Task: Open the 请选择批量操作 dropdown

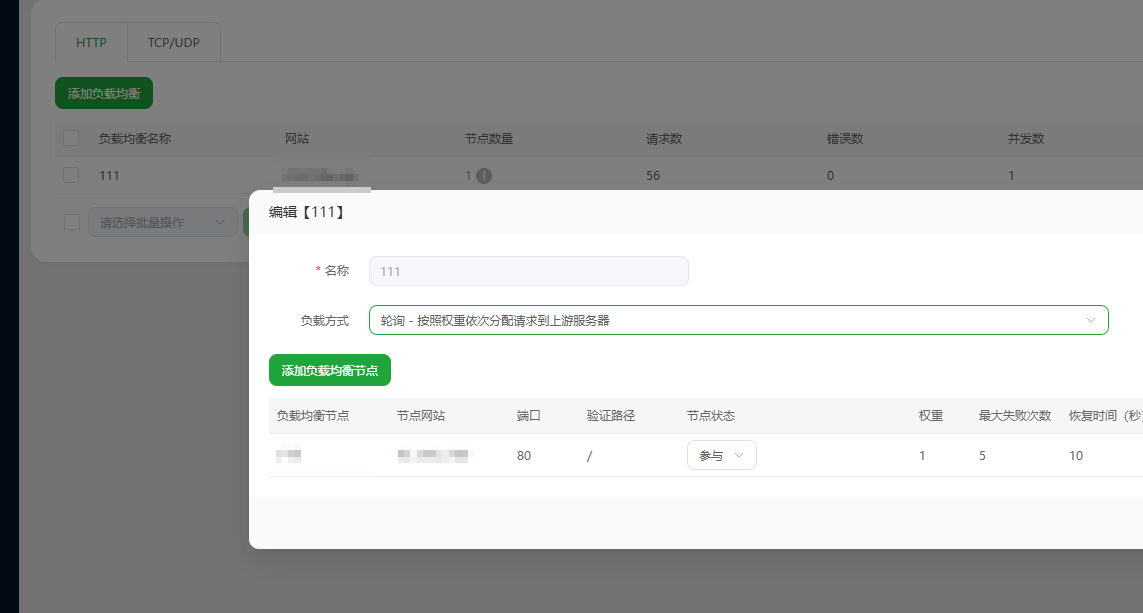Action: point(163,222)
